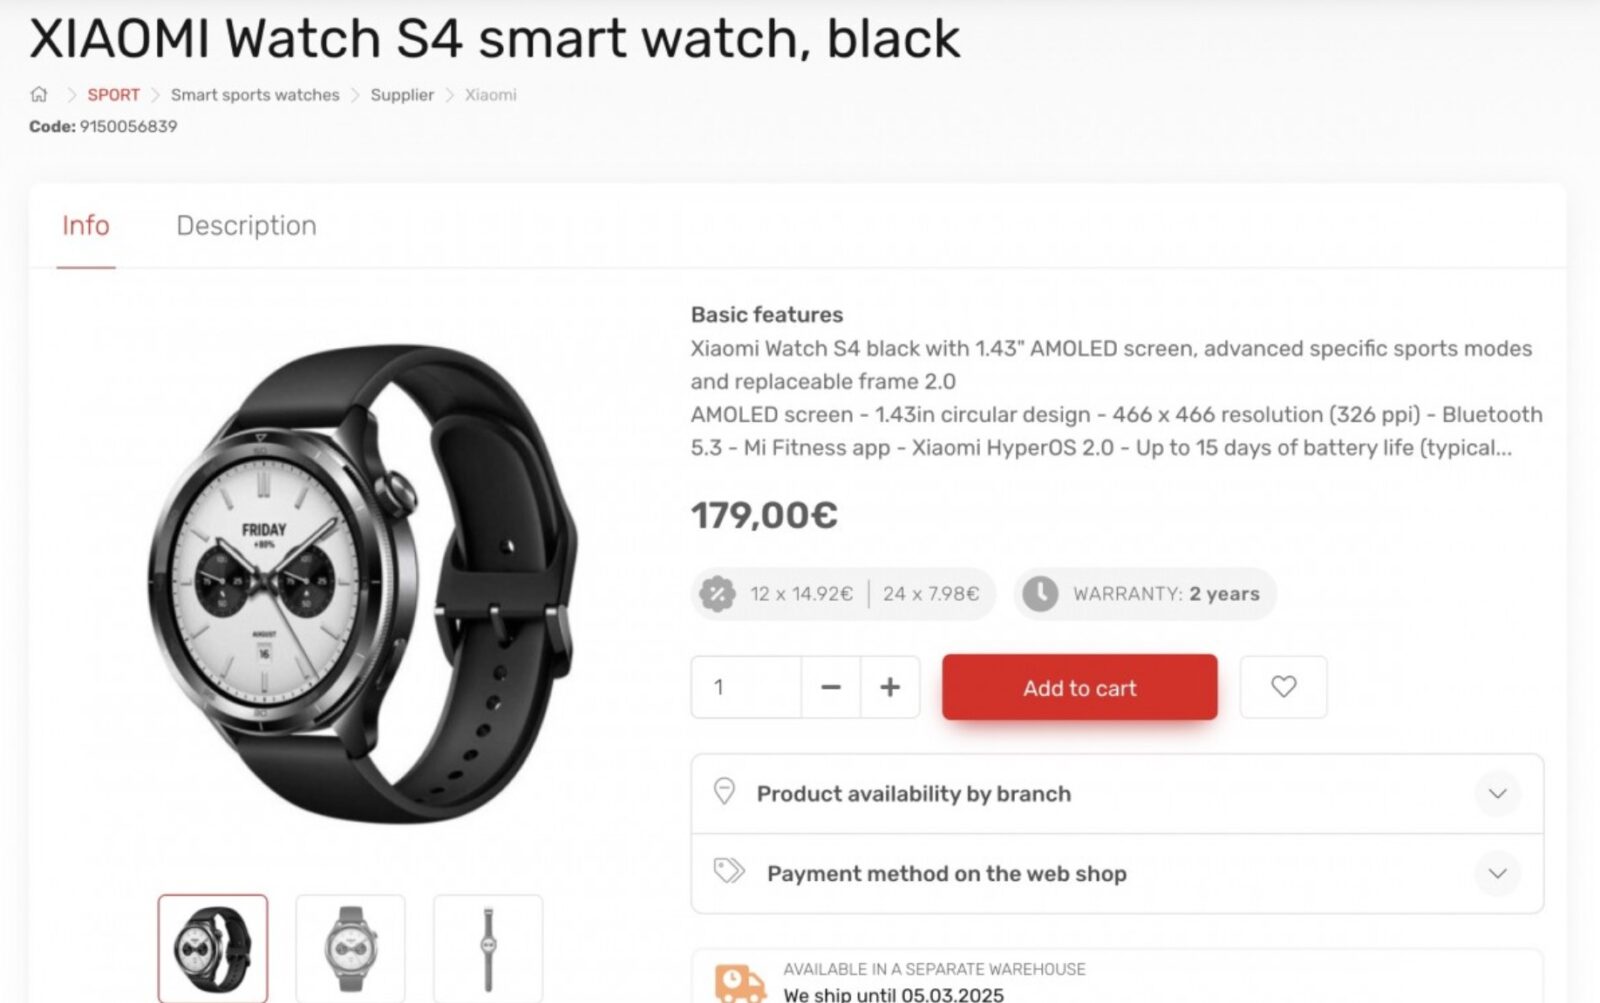
Task: Select the silver watch thumbnail
Action: point(350,948)
